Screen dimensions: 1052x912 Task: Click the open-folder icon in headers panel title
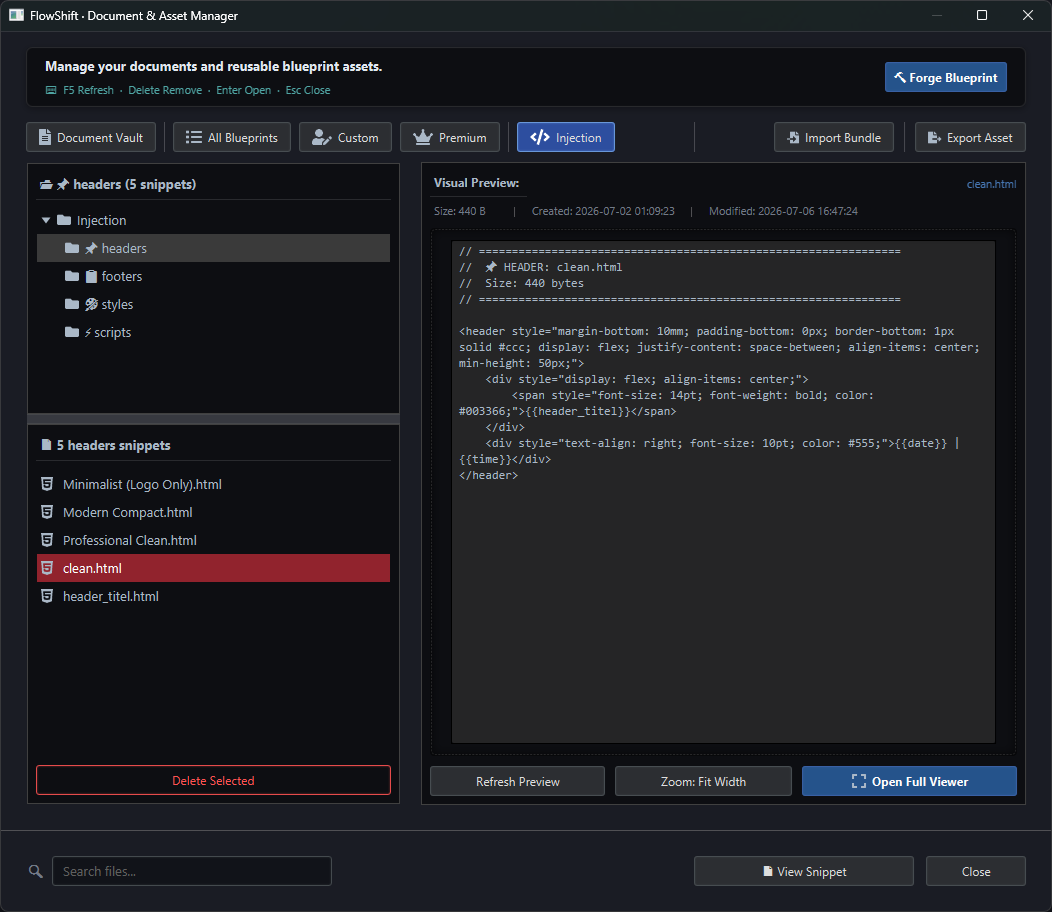pyautogui.click(x=46, y=185)
